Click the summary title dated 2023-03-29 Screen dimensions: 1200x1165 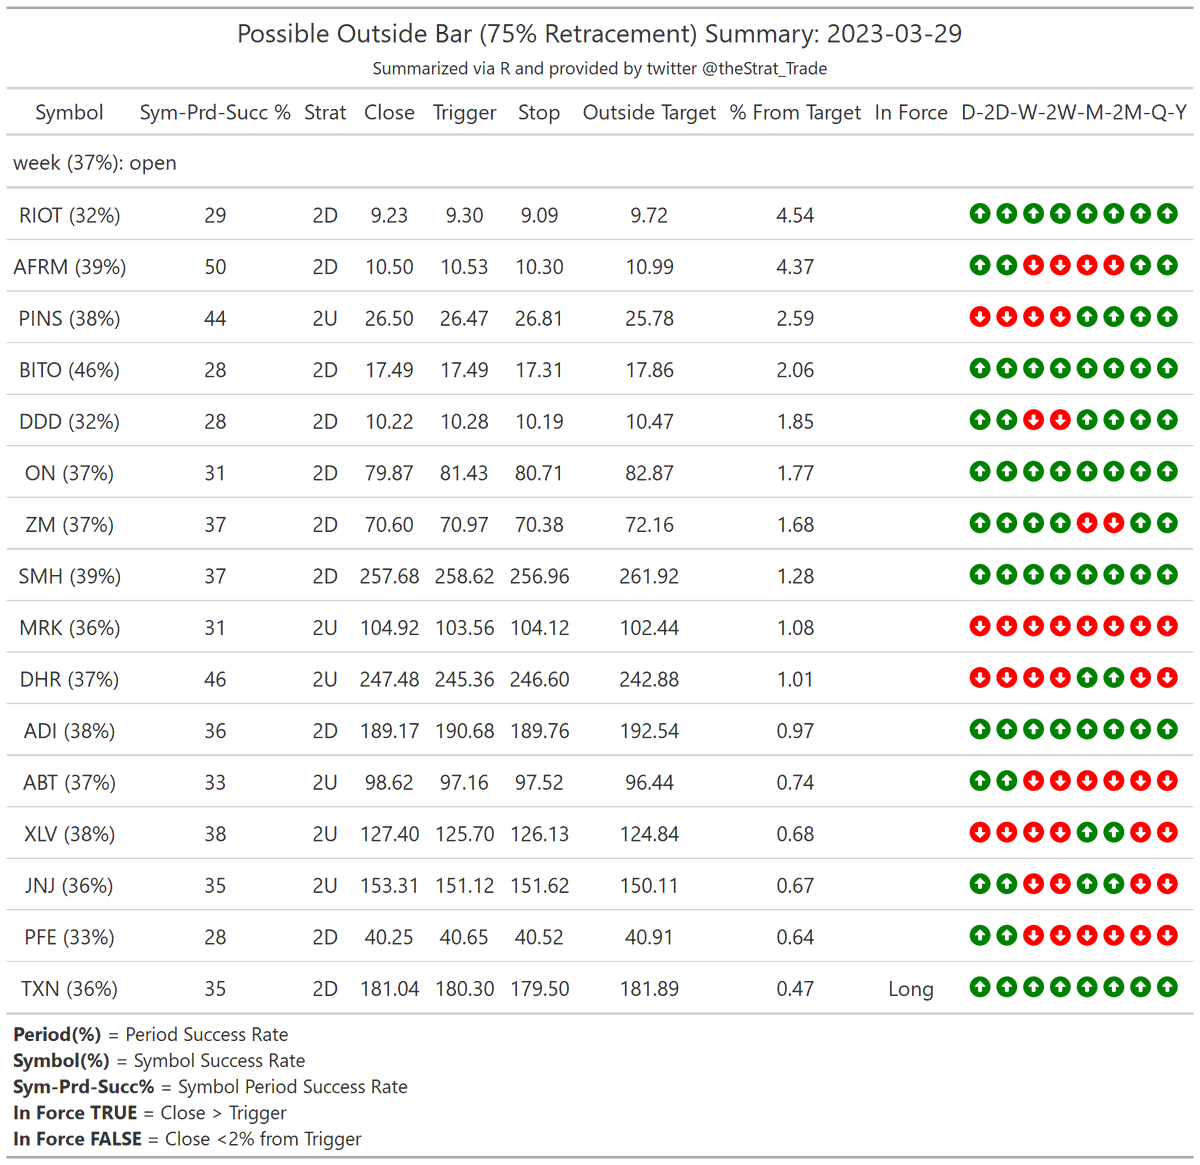point(600,34)
